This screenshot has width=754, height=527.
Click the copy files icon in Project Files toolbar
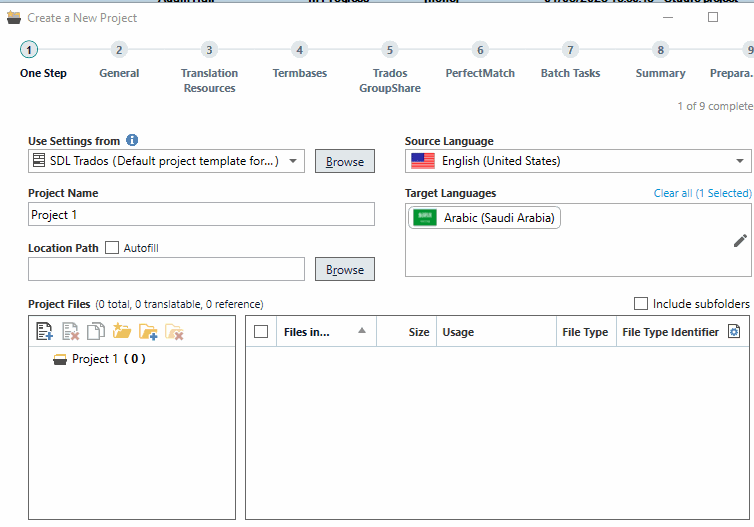tap(96, 331)
